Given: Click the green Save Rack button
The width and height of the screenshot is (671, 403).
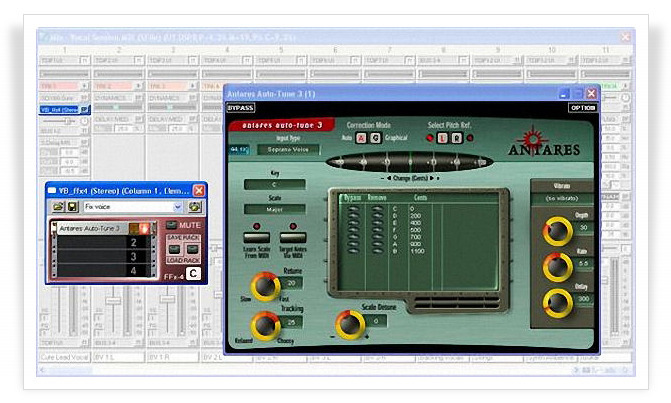Looking at the screenshot, I should click(x=174, y=249).
